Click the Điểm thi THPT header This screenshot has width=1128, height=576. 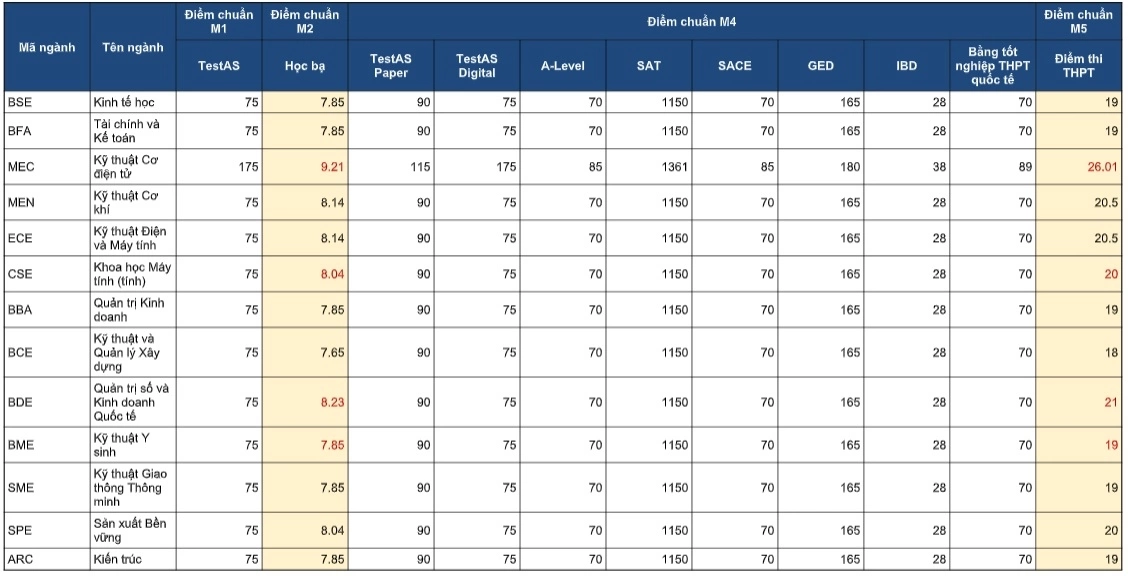point(1078,65)
